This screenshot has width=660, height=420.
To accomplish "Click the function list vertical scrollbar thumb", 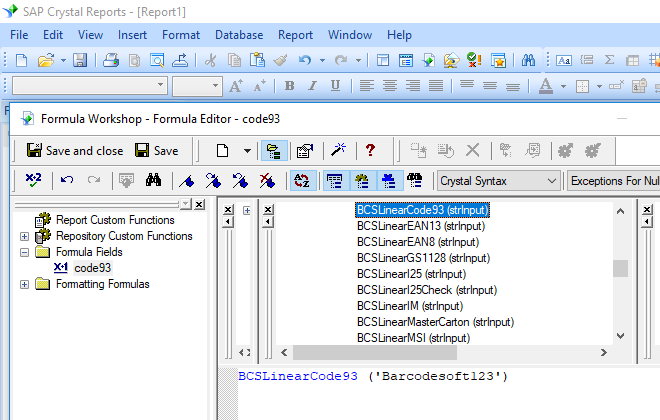I will tap(620, 268).
